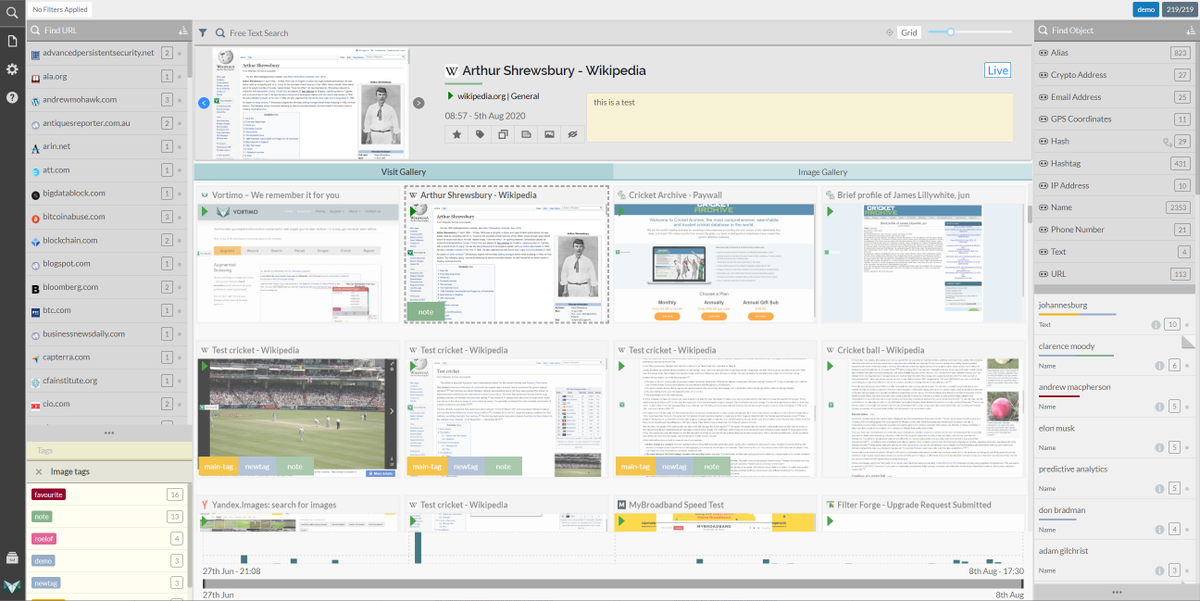Expand the Name object category

coord(1116,207)
